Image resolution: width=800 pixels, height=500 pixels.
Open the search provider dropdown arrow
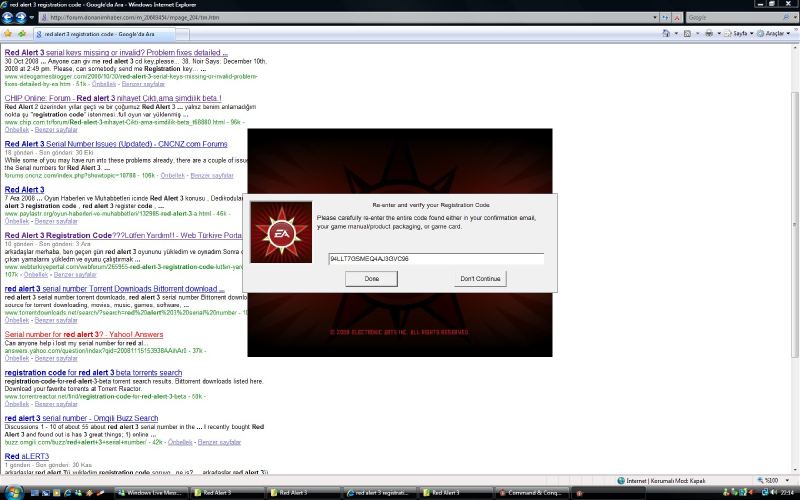[x=794, y=17]
